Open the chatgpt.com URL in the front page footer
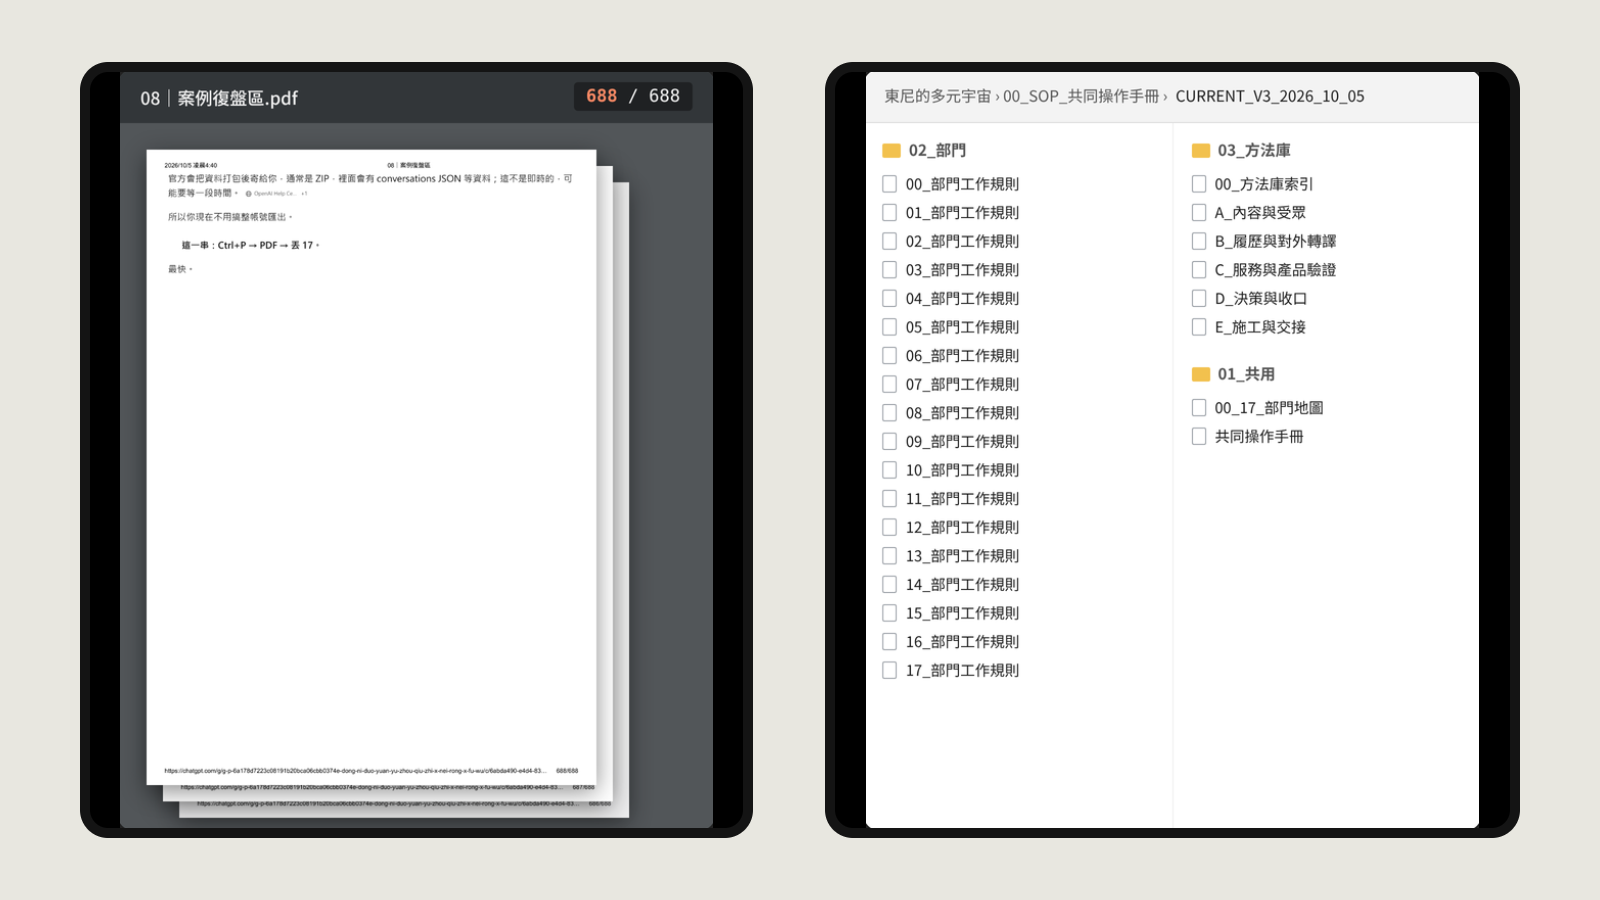Image resolution: width=1600 pixels, height=900 pixels. [x=355, y=771]
